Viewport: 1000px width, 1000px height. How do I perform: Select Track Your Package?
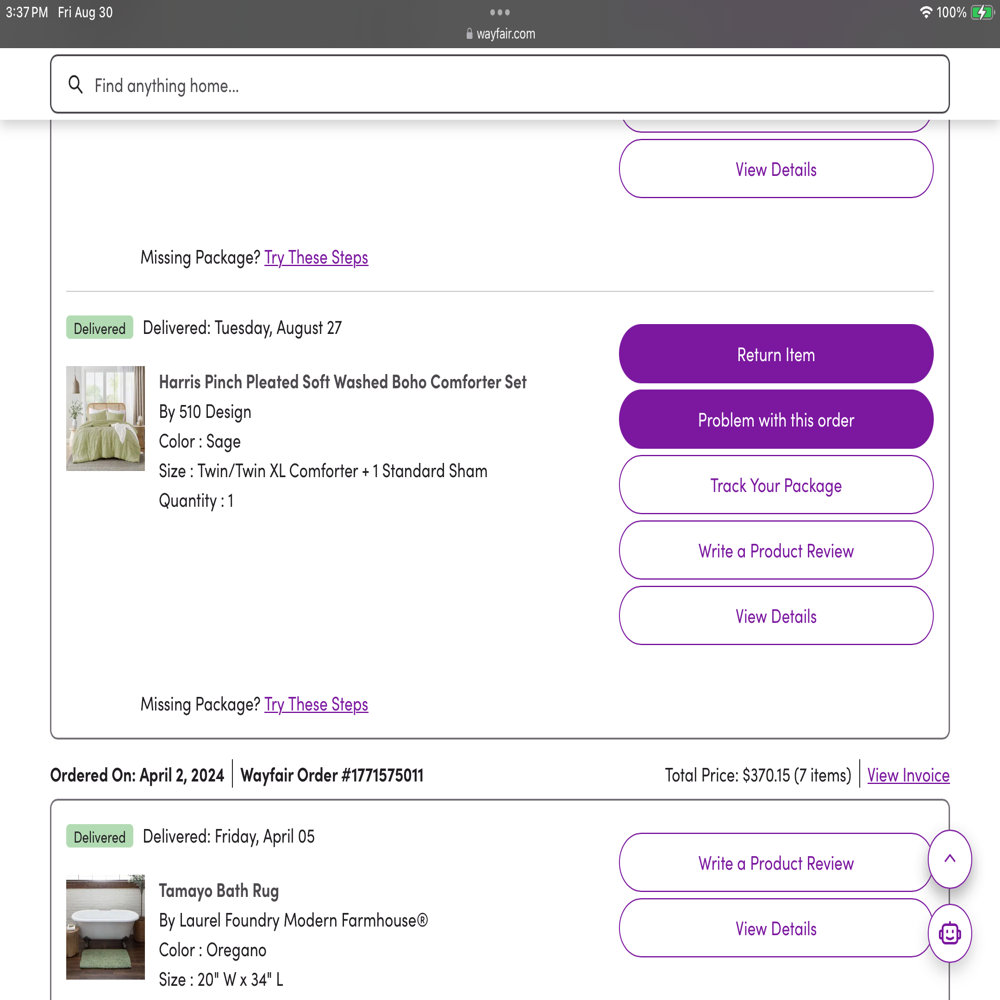point(776,485)
